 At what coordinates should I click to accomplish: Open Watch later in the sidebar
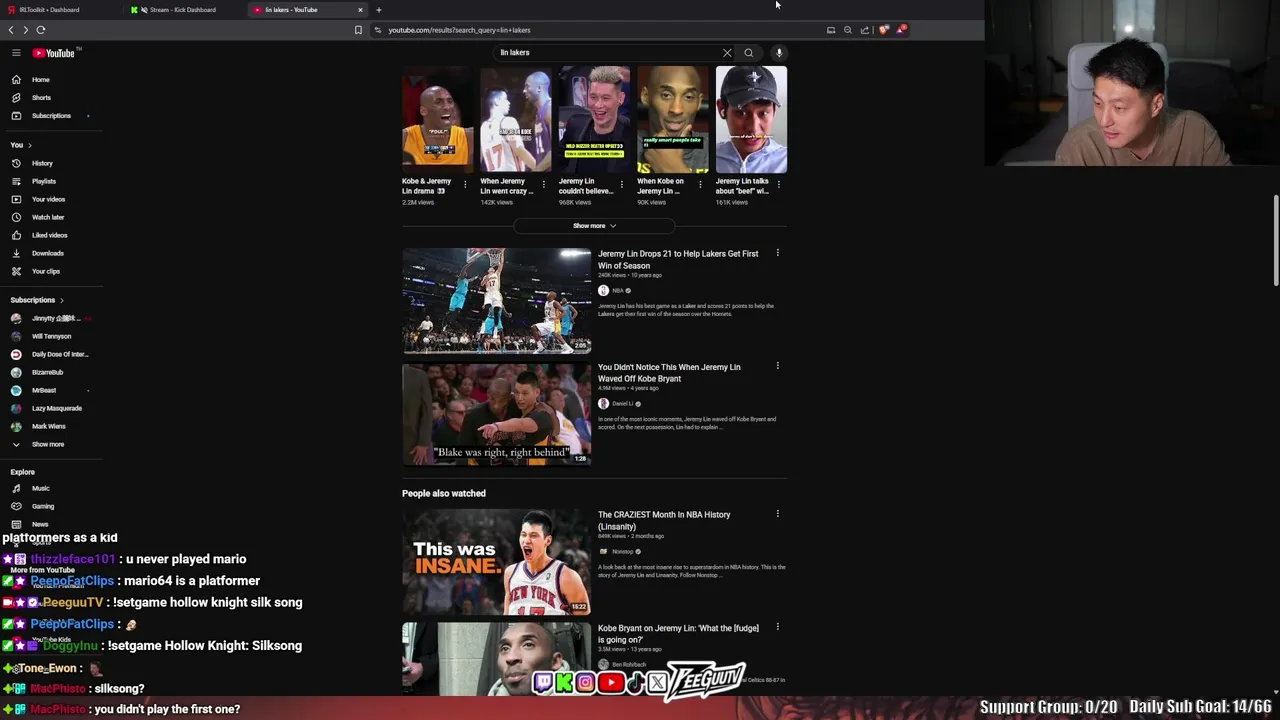(x=50, y=217)
